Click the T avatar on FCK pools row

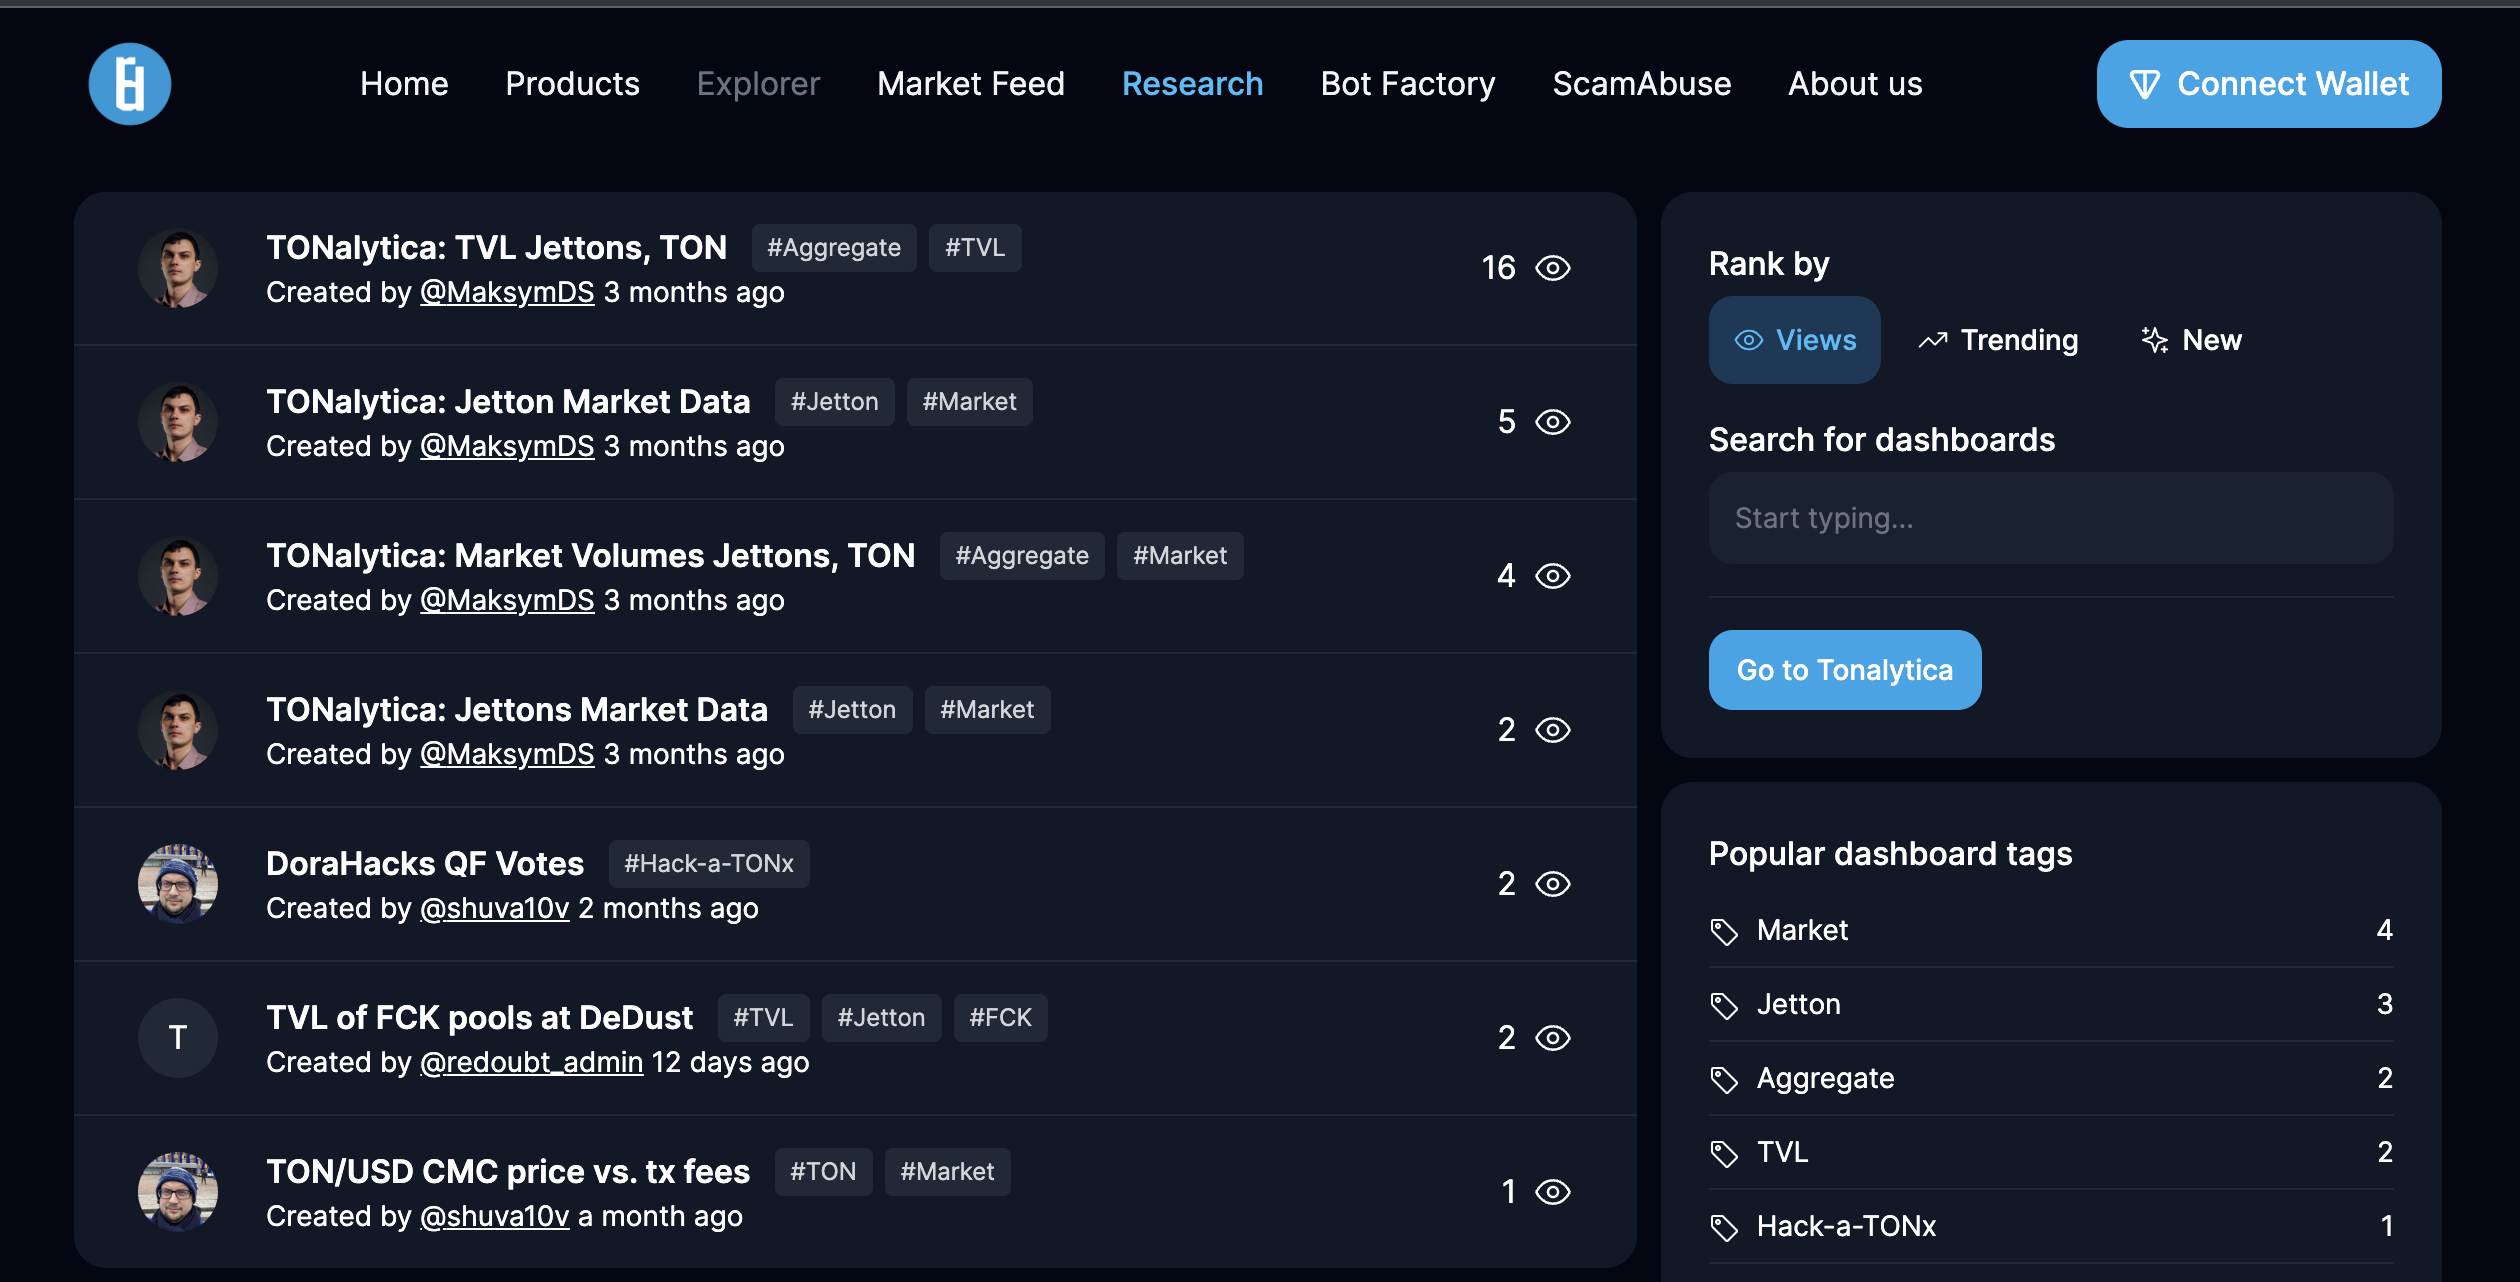[178, 1038]
